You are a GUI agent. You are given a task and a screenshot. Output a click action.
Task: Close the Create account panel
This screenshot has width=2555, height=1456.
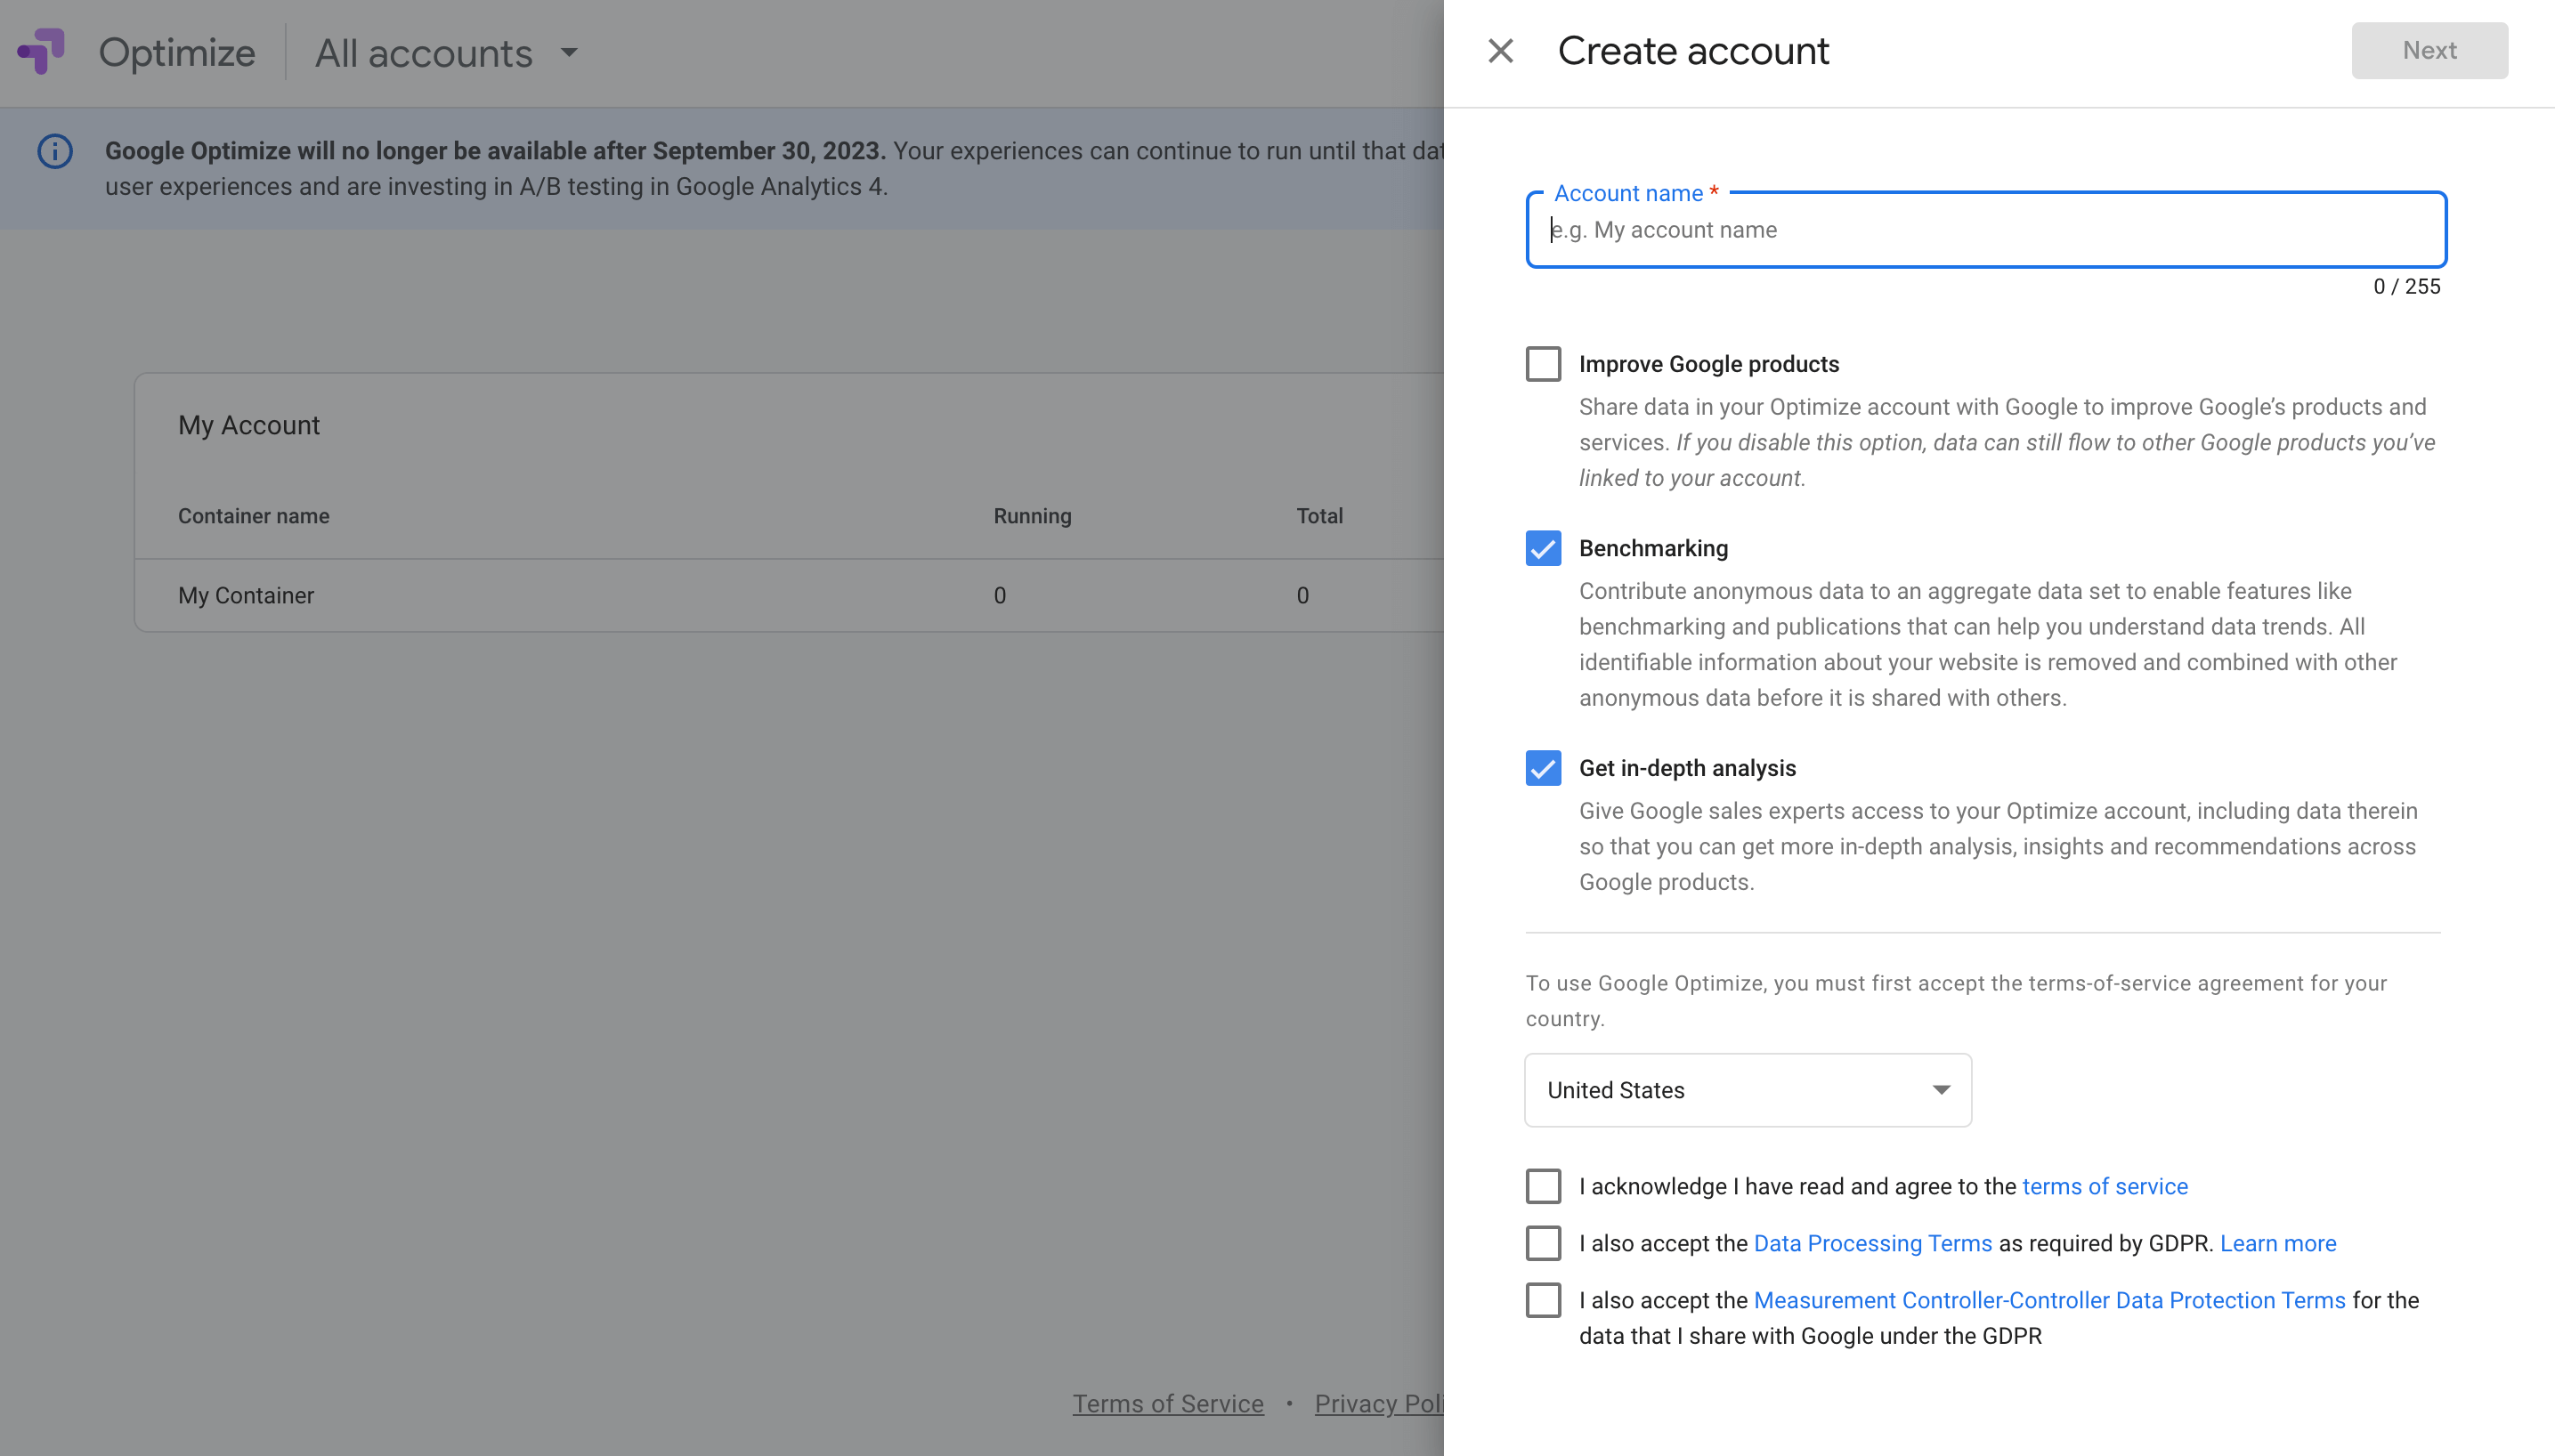click(x=1500, y=51)
